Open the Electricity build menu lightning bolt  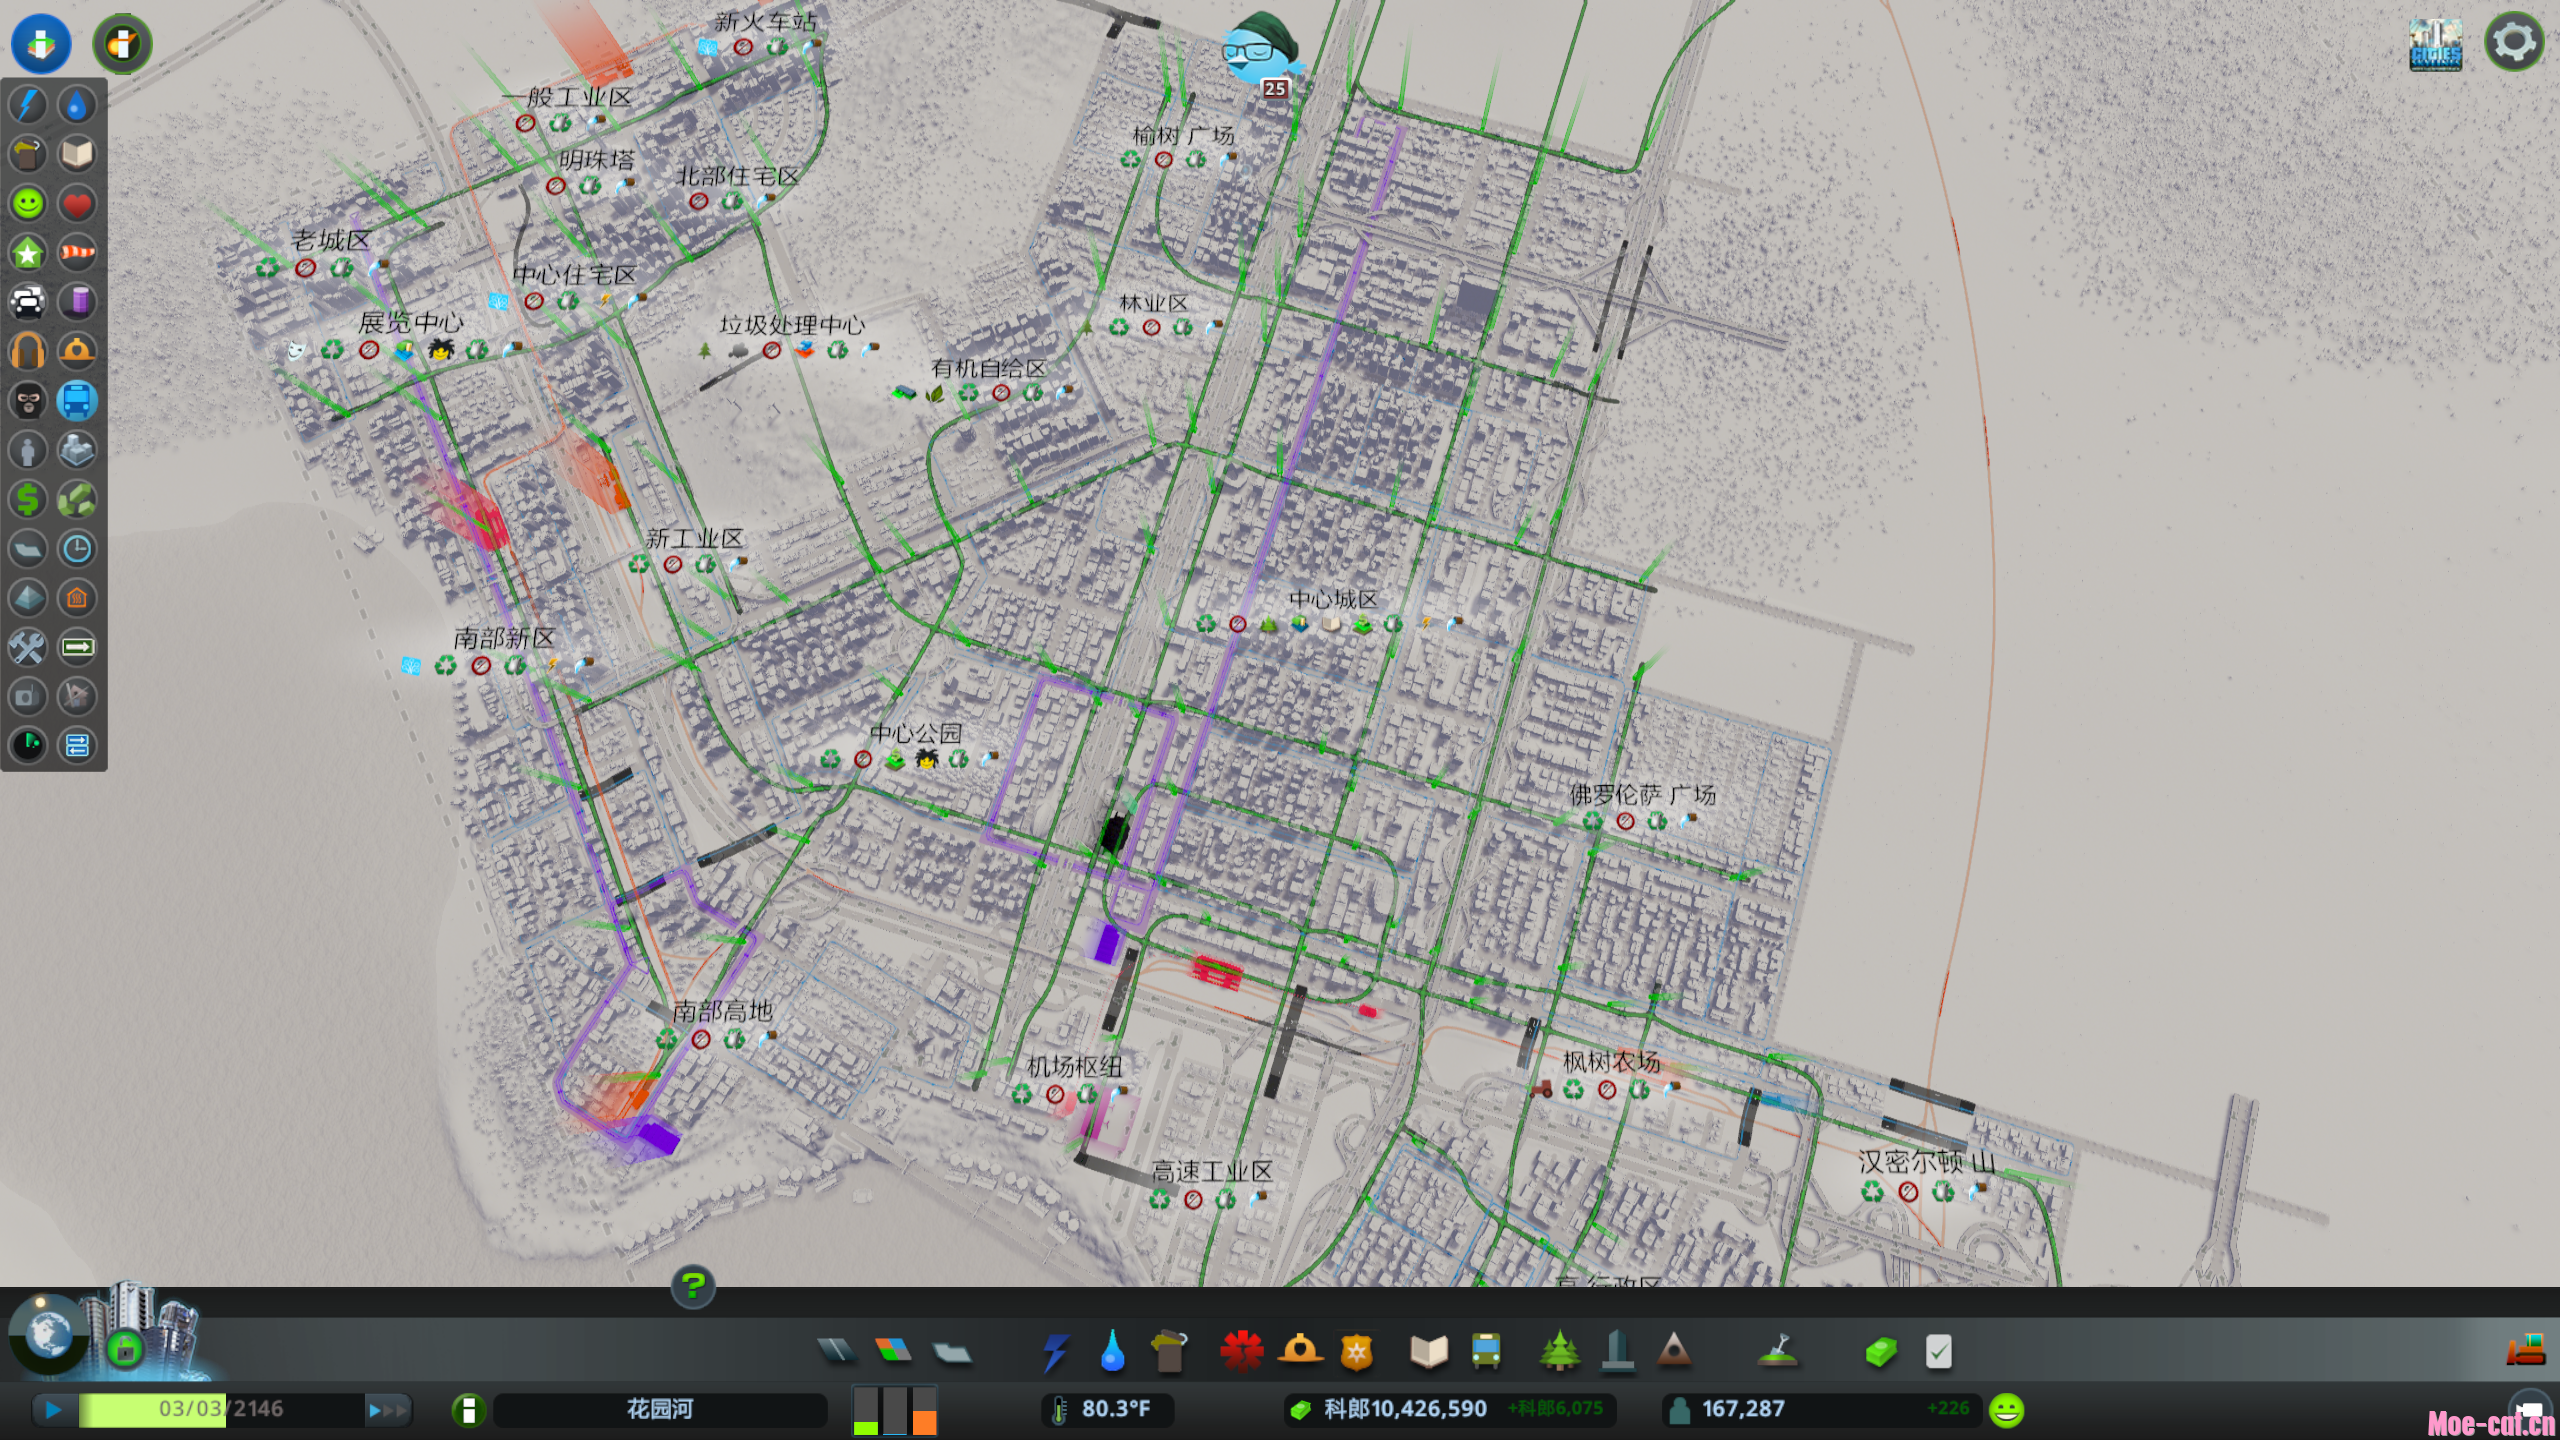(1055, 1352)
